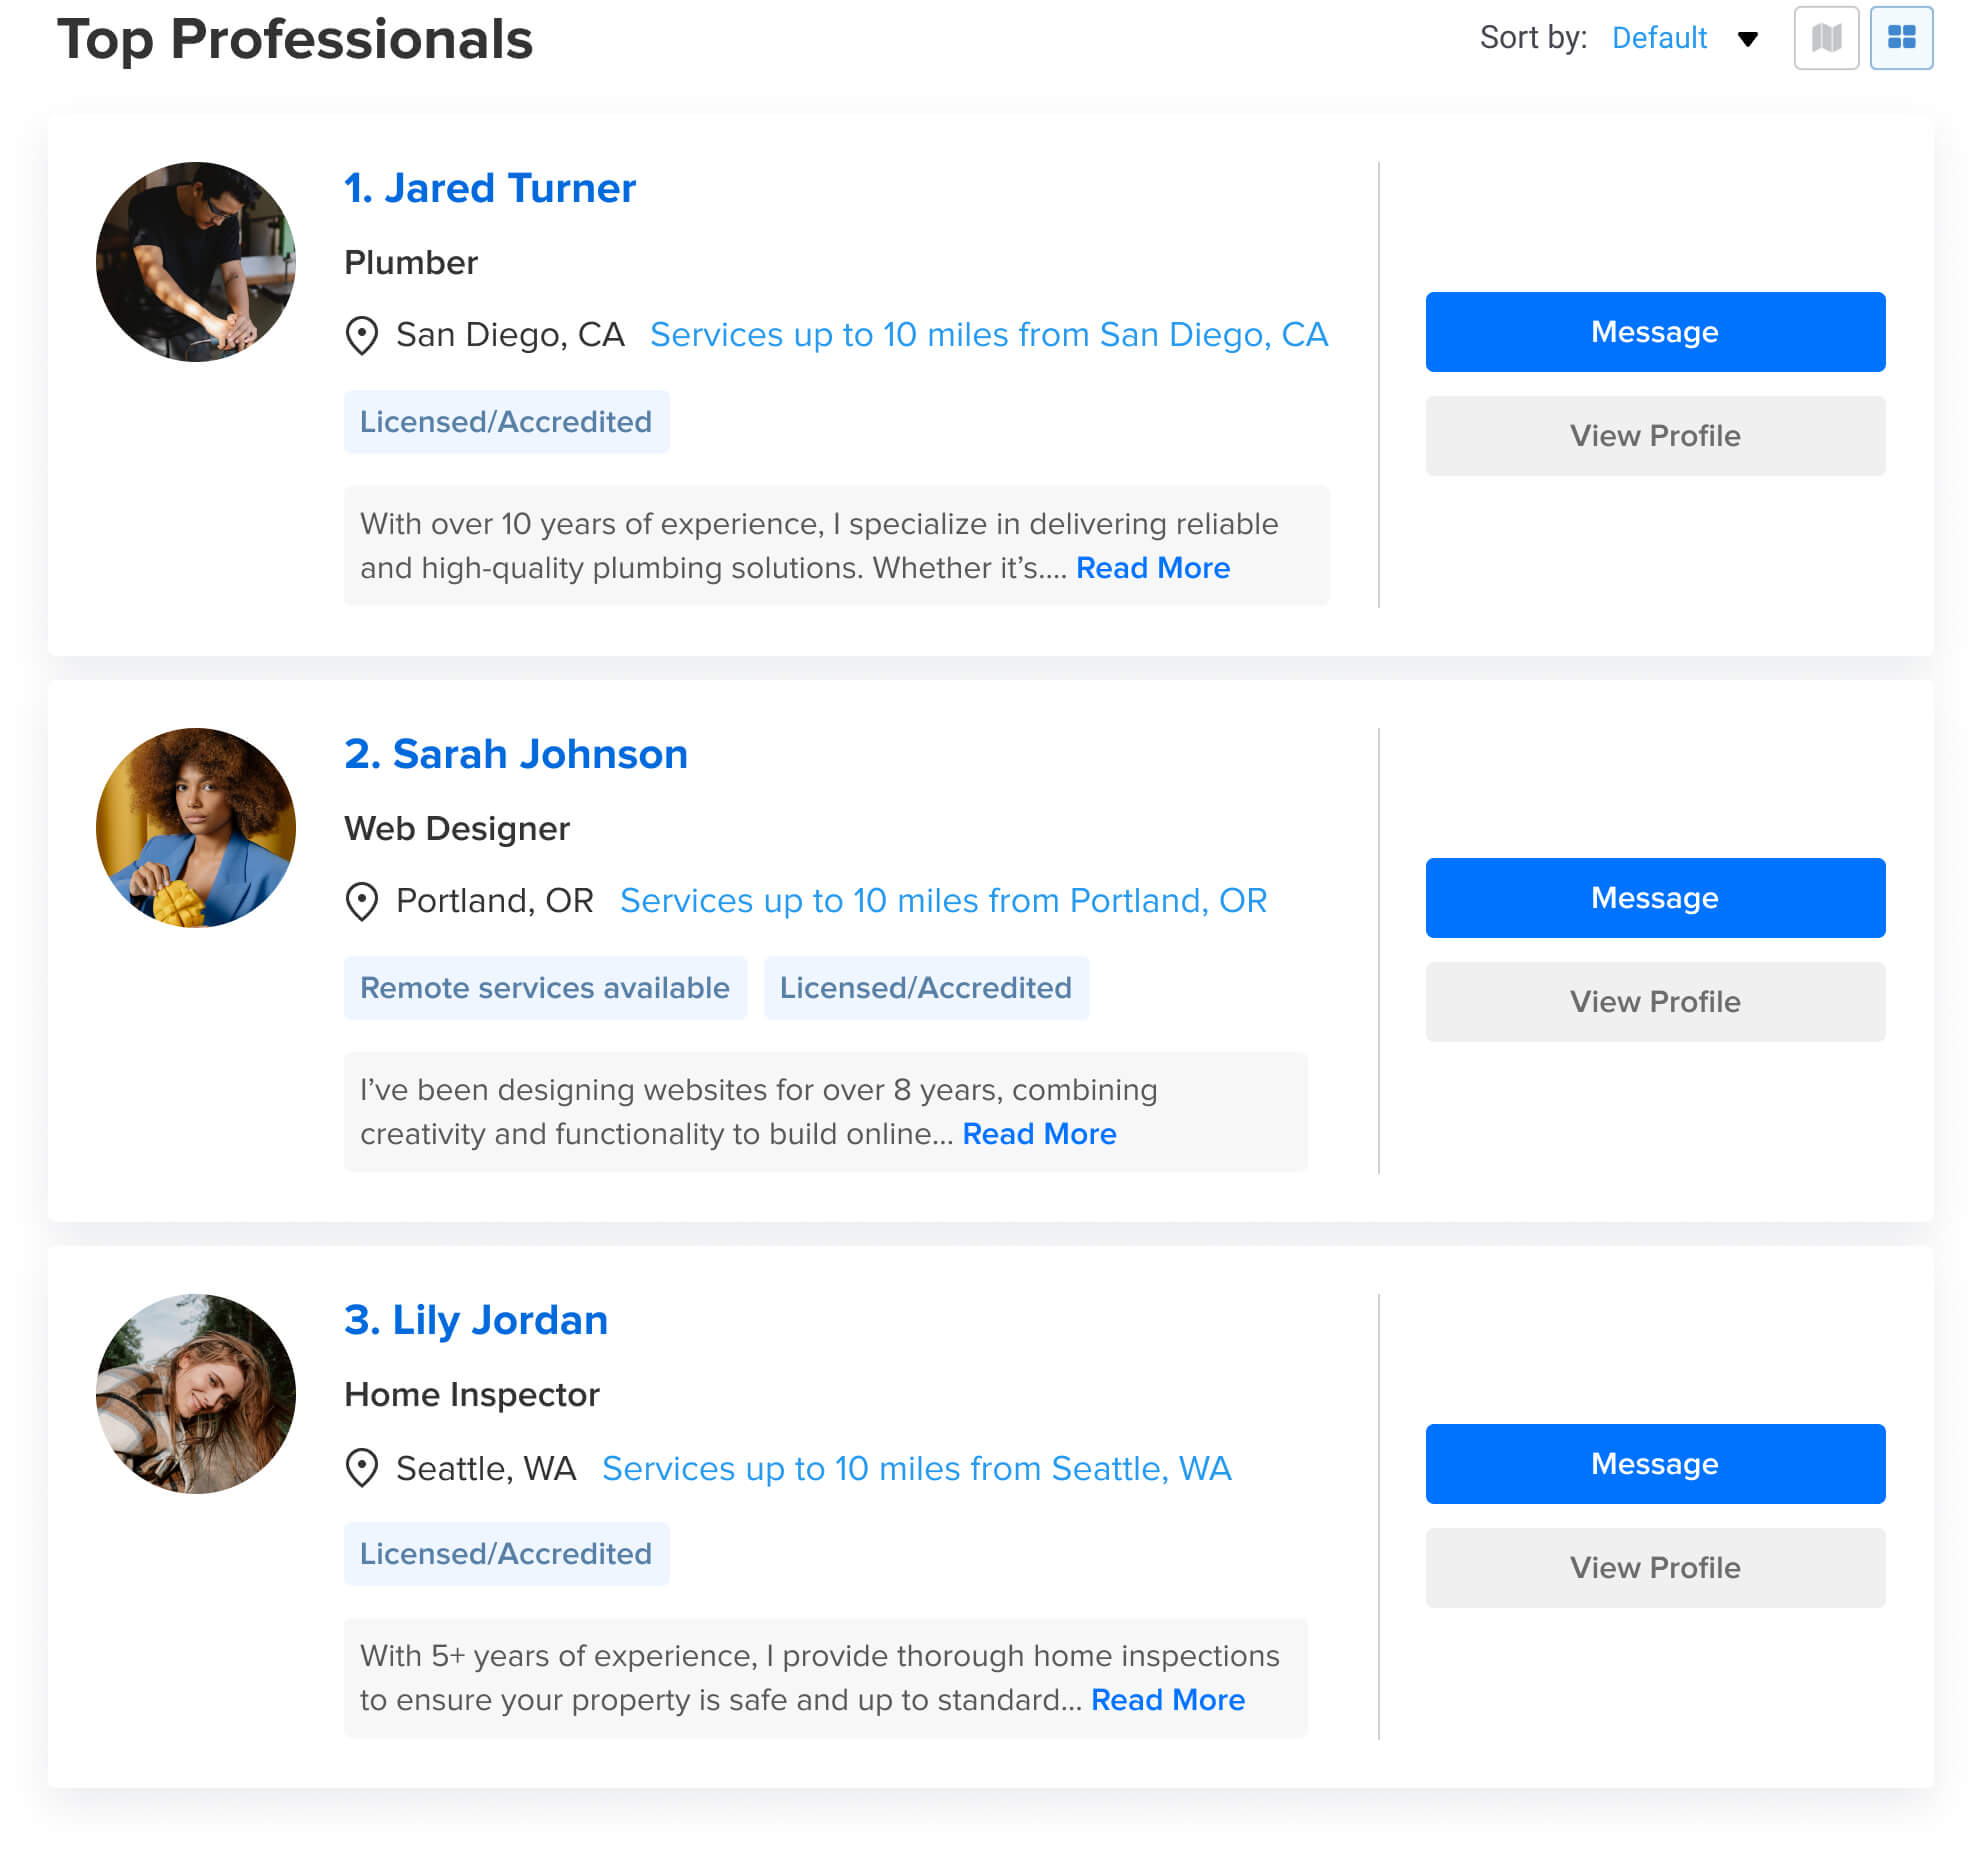Expand Sarah Johnson's bio with Read More

coord(1038,1134)
